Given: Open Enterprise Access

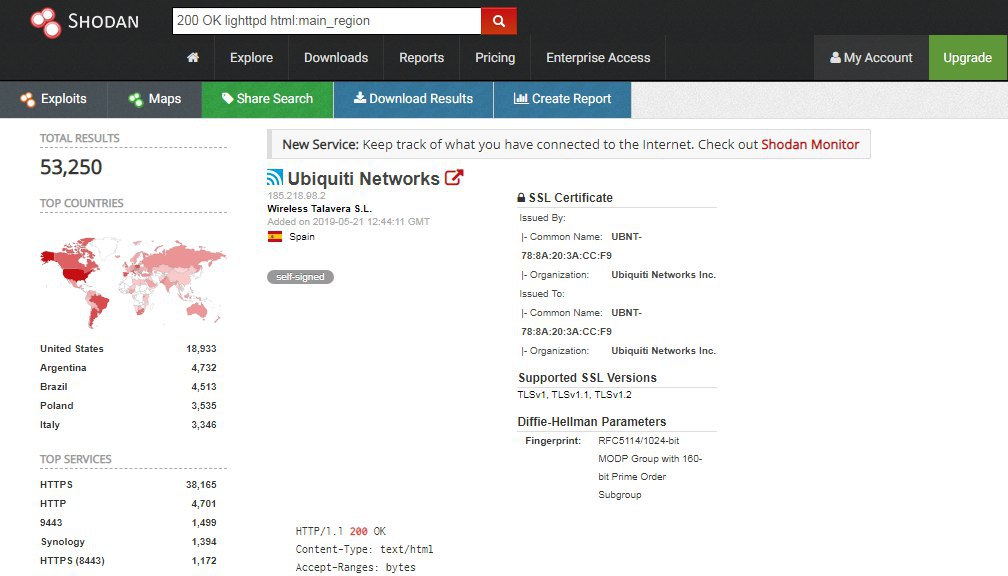Looking at the screenshot, I should point(598,57).
